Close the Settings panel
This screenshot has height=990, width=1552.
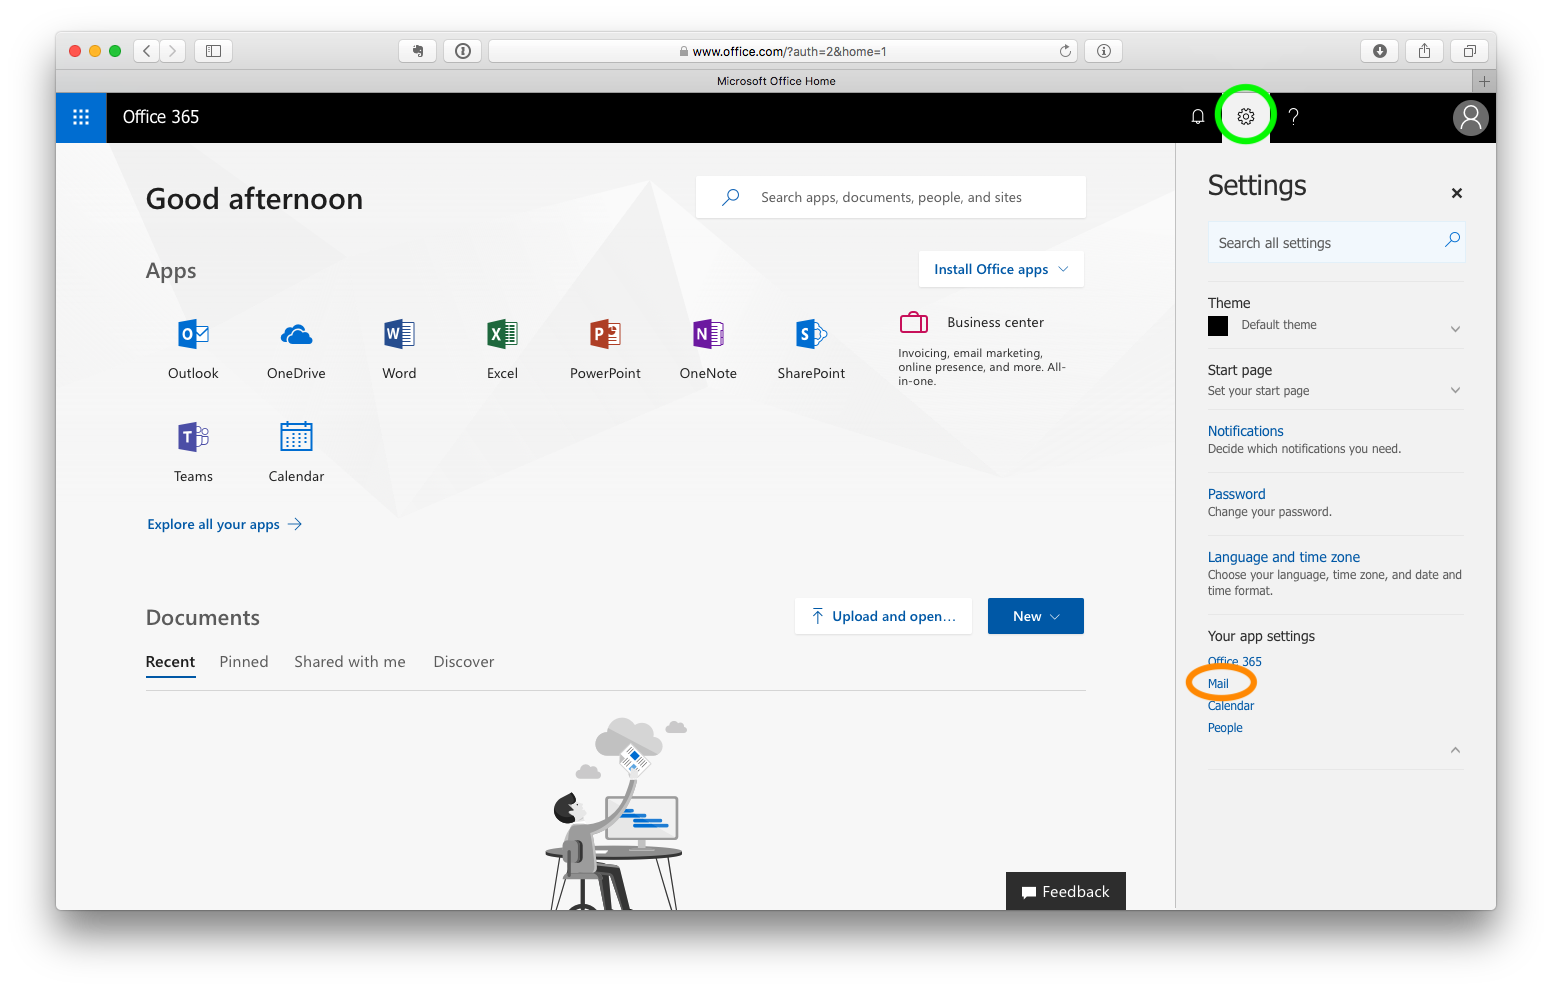coord(1457,193)
